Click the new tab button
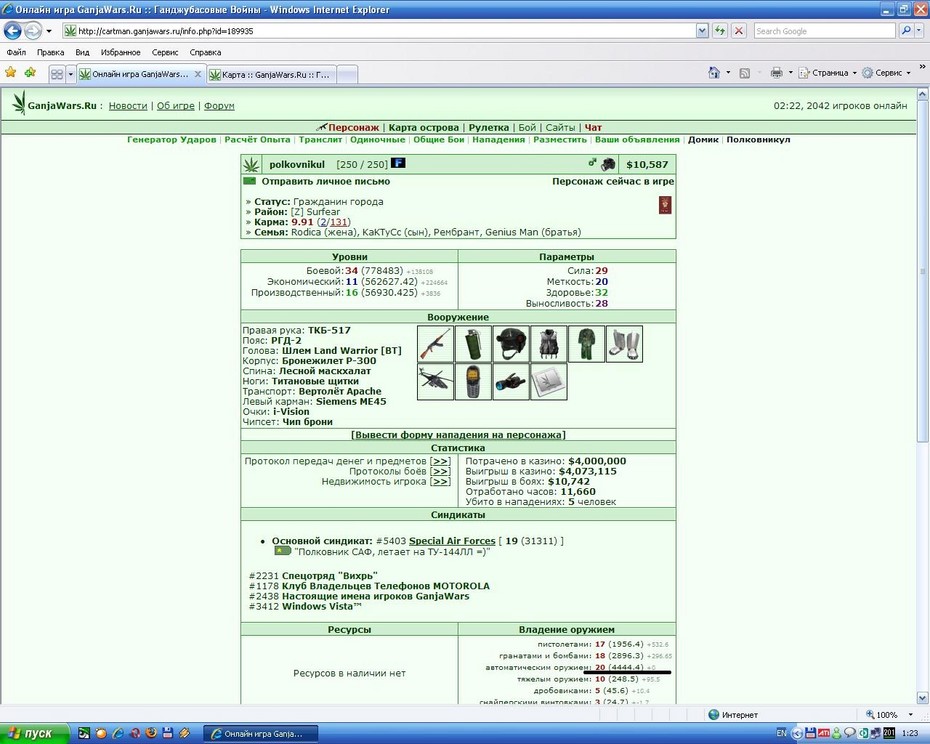The image size is (930, 744). 348,75
